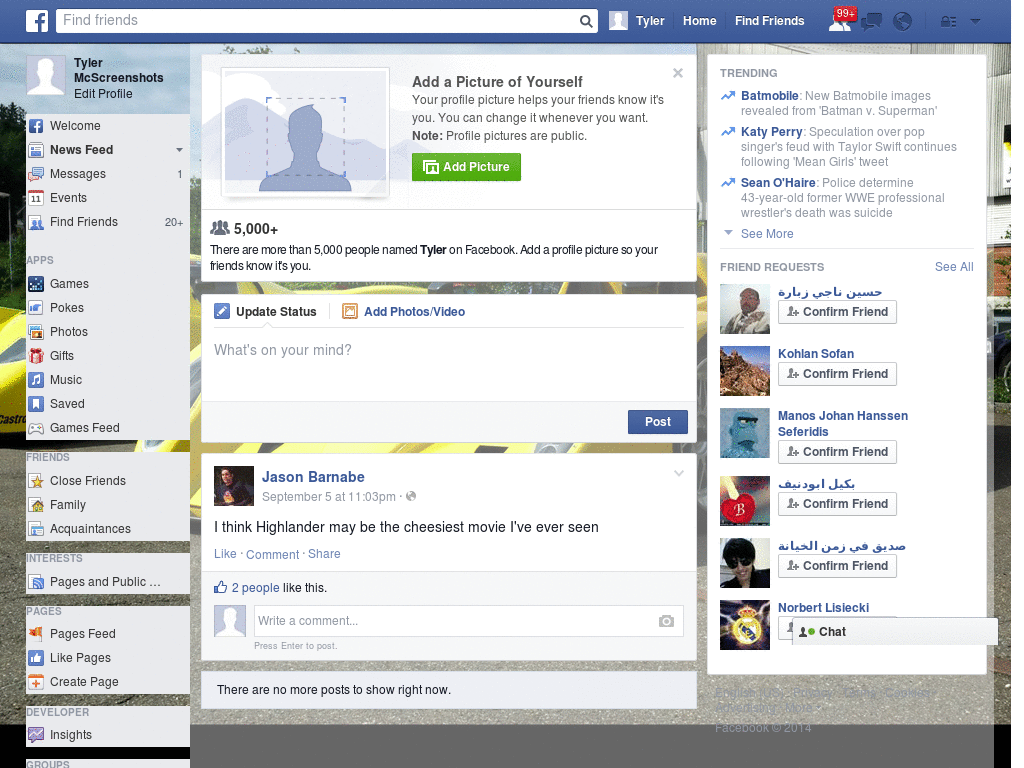Click the Insights chart icon
The width and height of the screenshot is (1024, 768).
coord(36,735)
